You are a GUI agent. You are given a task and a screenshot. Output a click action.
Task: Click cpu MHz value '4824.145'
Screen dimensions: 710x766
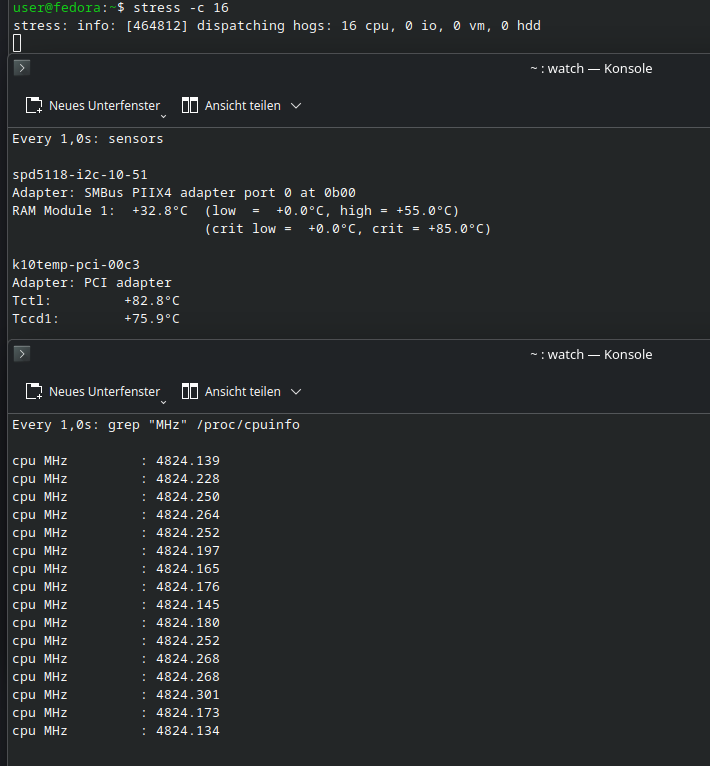[x=188, y=605]
